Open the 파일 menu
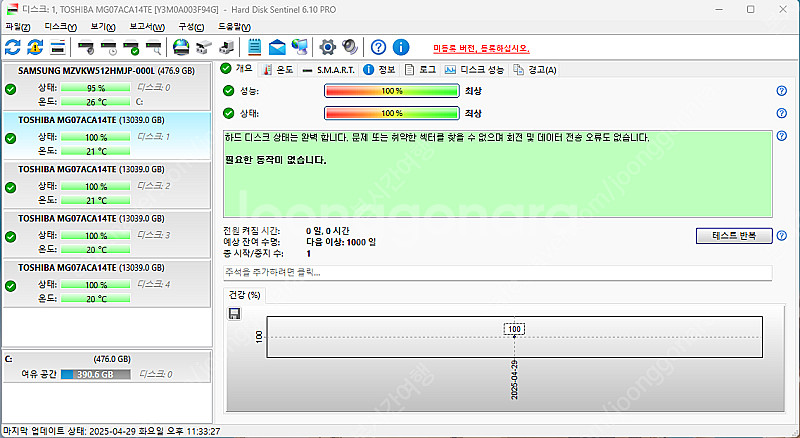Screen dimensions: 800x438 tap(17, 27)
